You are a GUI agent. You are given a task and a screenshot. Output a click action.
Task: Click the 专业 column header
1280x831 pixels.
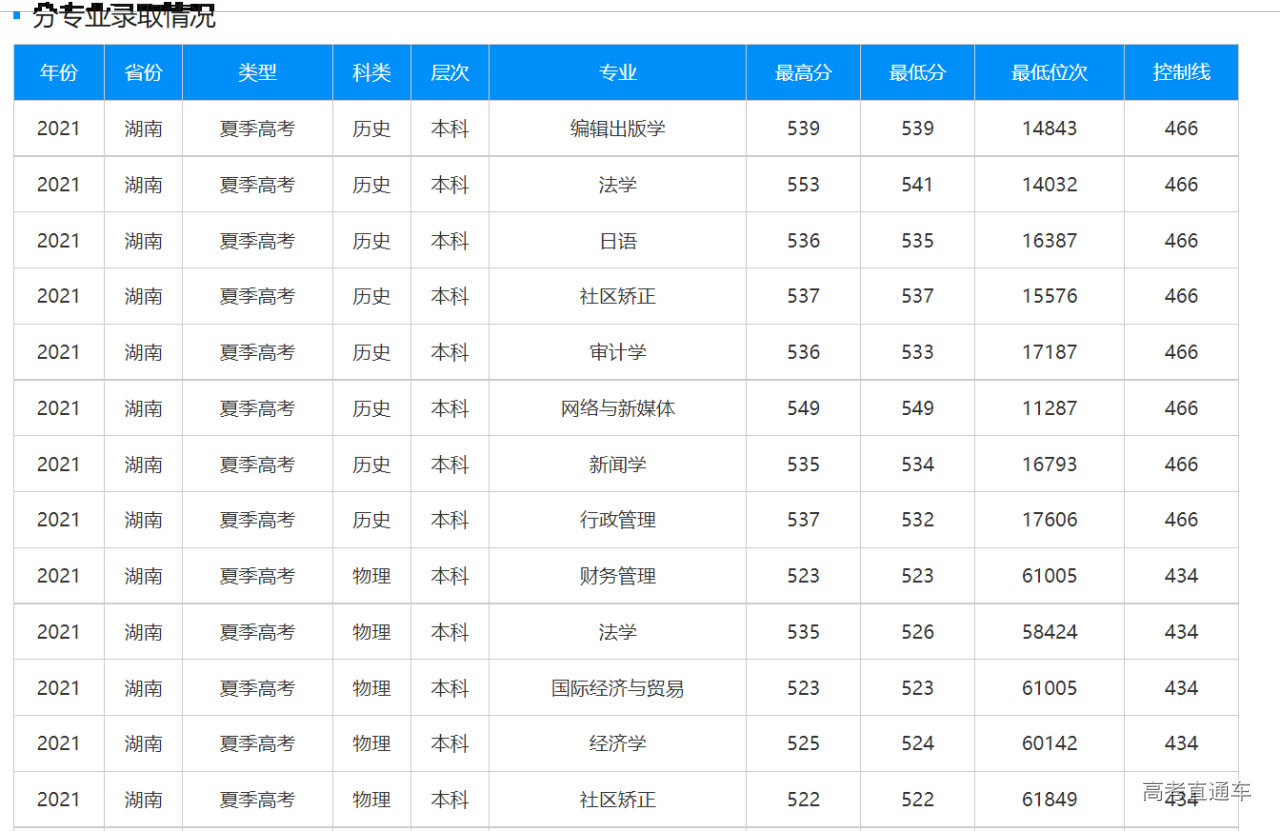click(617, 72)
